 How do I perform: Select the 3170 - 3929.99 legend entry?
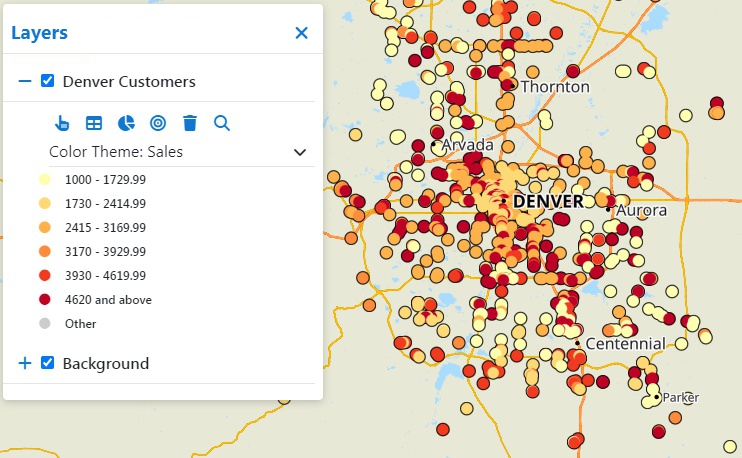(105, 252)
